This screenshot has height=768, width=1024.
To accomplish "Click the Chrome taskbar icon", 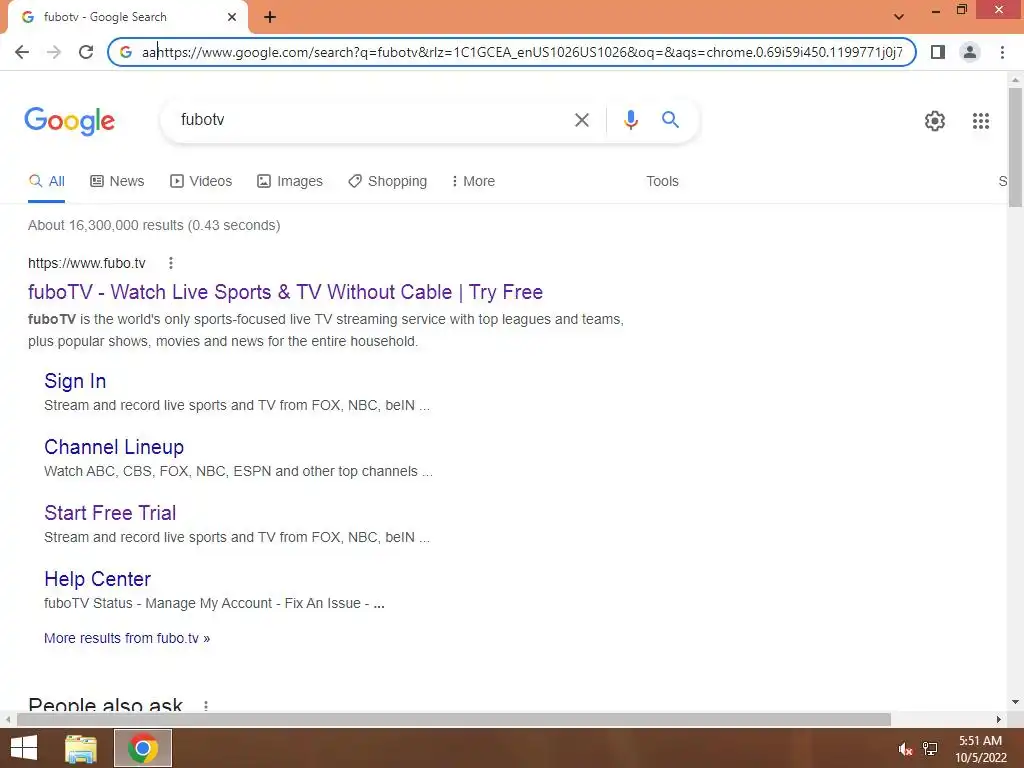I will coord(143,748).
